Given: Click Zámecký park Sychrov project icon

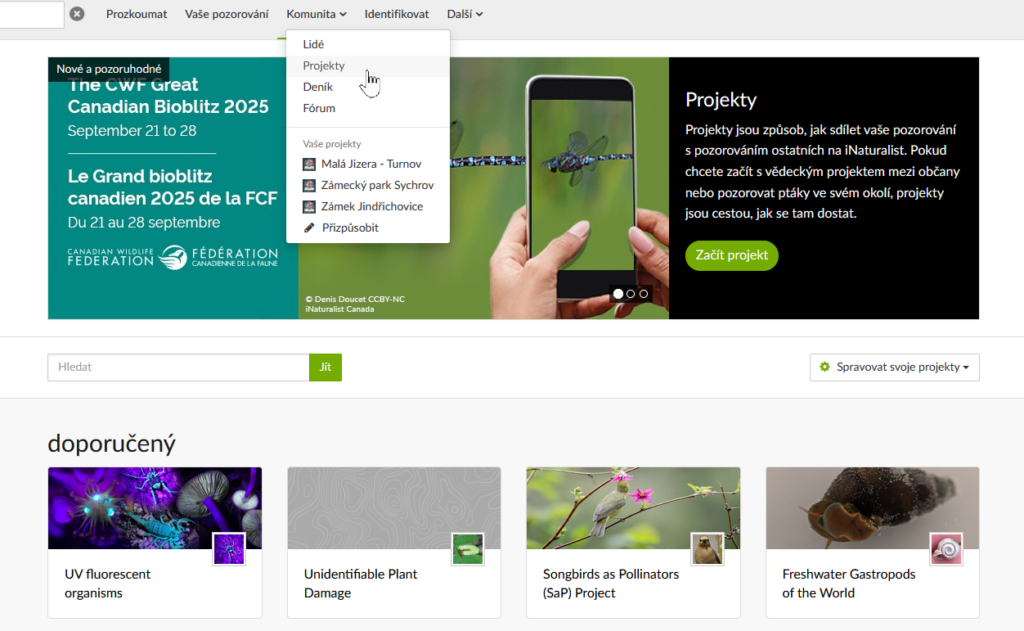Looking at the screenshot, I should point(310,185).
